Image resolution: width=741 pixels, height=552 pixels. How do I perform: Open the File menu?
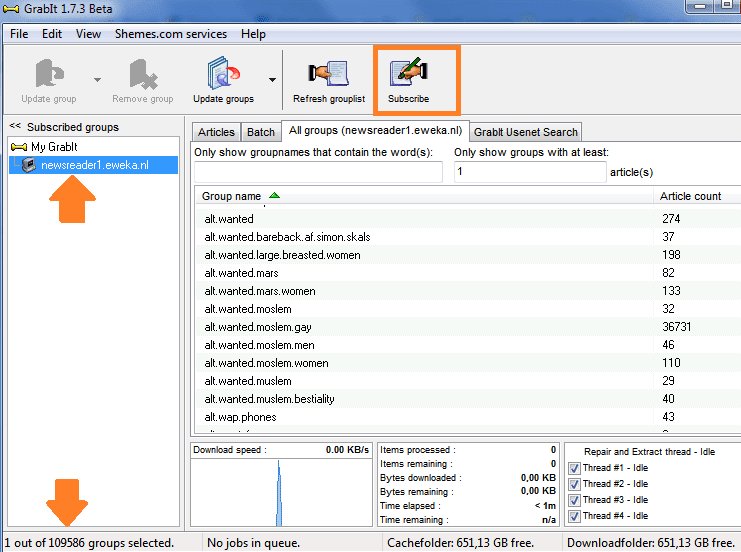(x=19, y=34)
